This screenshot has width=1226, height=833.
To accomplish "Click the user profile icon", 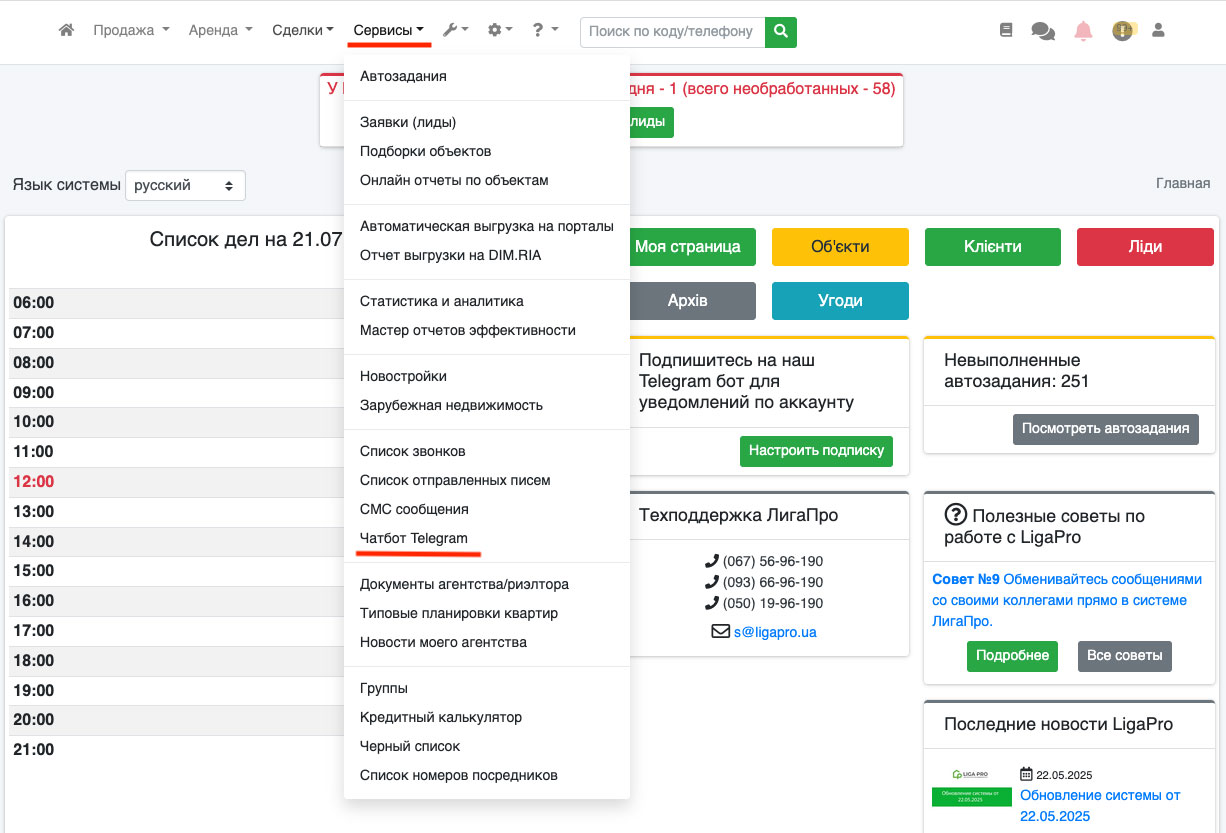I will pyautogui.click(x=1159, y=31).
